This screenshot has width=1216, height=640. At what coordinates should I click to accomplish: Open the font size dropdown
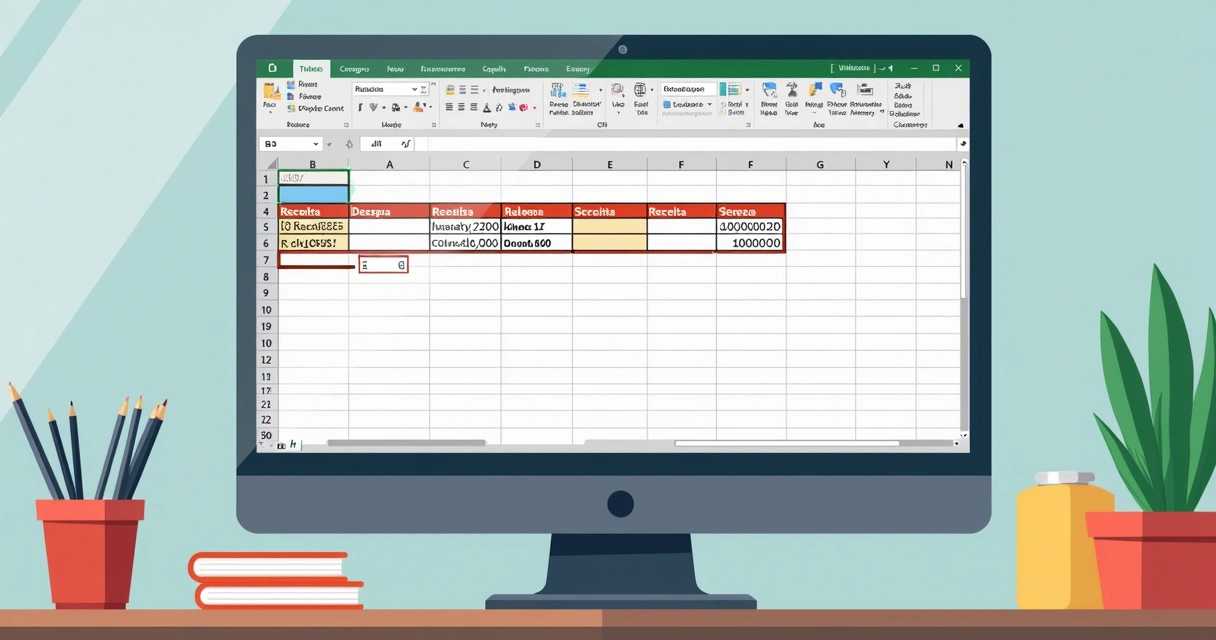point(424,89)
